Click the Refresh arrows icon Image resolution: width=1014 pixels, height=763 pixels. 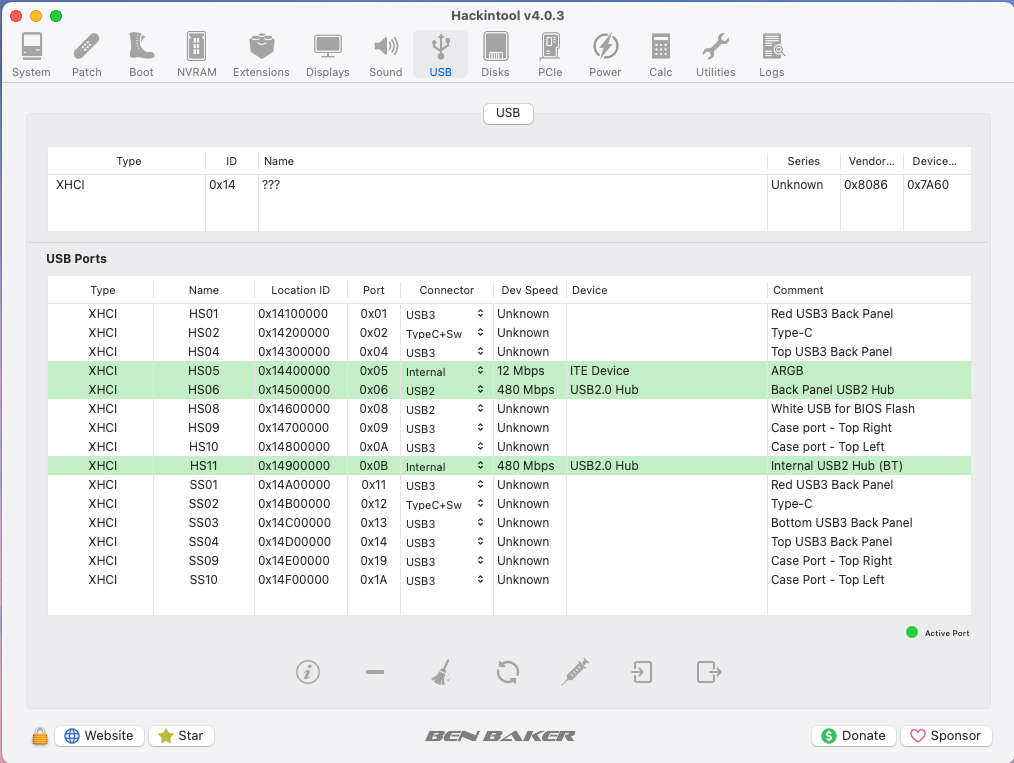(x=508, y=672)
